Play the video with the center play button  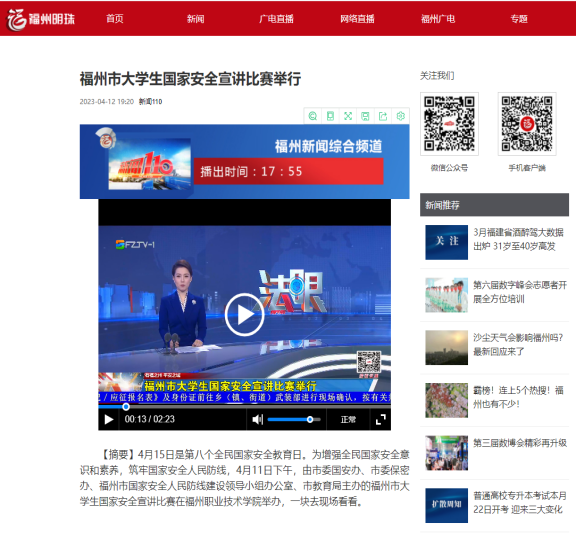pos(244,315)
